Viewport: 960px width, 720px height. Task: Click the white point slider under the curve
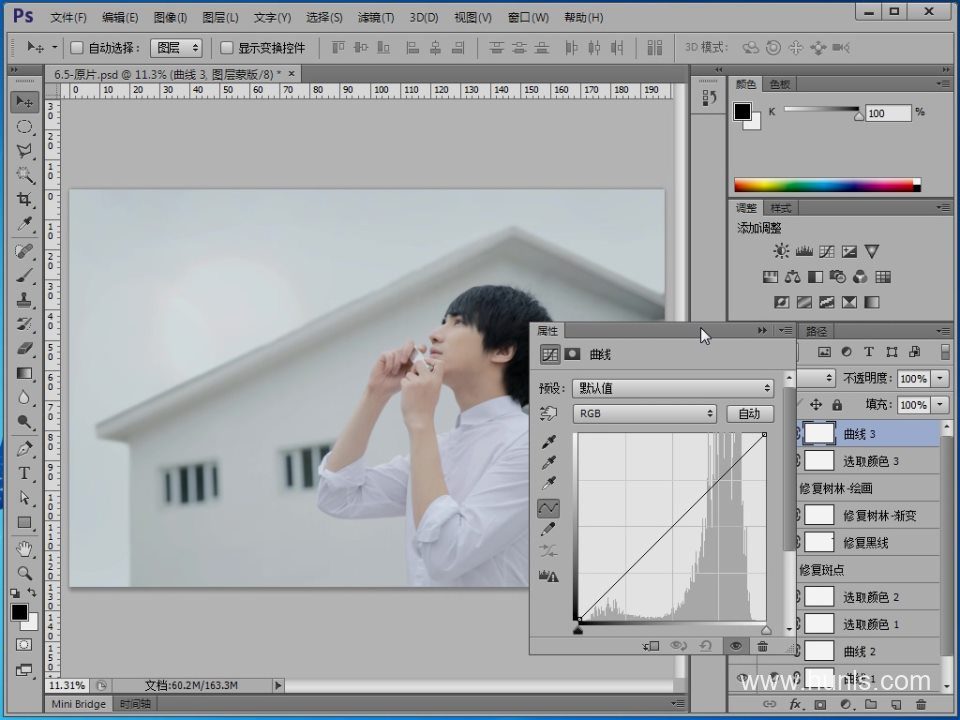pos(767,630)
